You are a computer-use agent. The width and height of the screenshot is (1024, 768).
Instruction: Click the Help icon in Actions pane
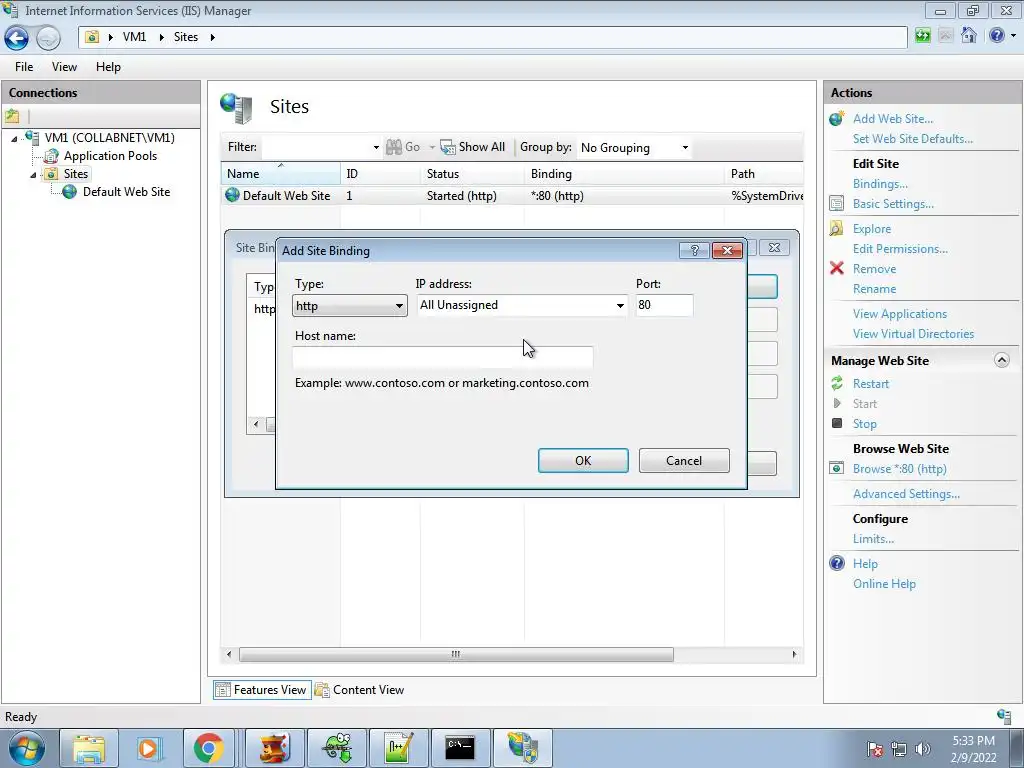click(x=837, y=563)
